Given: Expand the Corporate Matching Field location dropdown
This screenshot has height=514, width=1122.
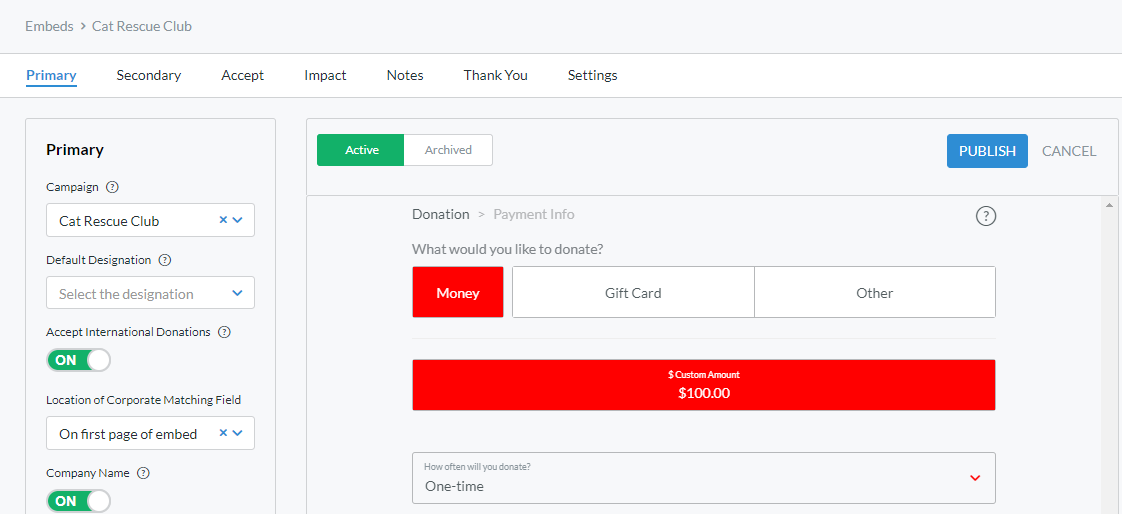Looking at the screenshot, I should coord(238,432).
